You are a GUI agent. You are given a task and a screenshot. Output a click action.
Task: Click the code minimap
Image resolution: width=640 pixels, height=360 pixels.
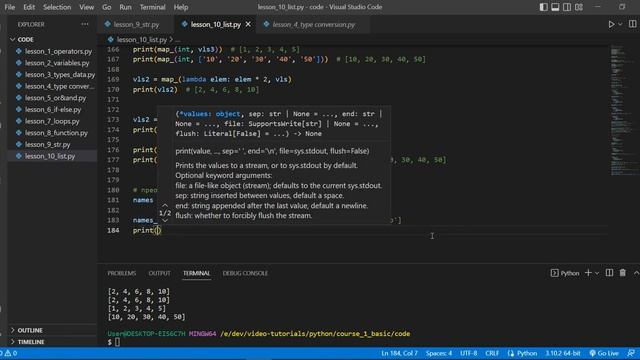tap(621, 110)
